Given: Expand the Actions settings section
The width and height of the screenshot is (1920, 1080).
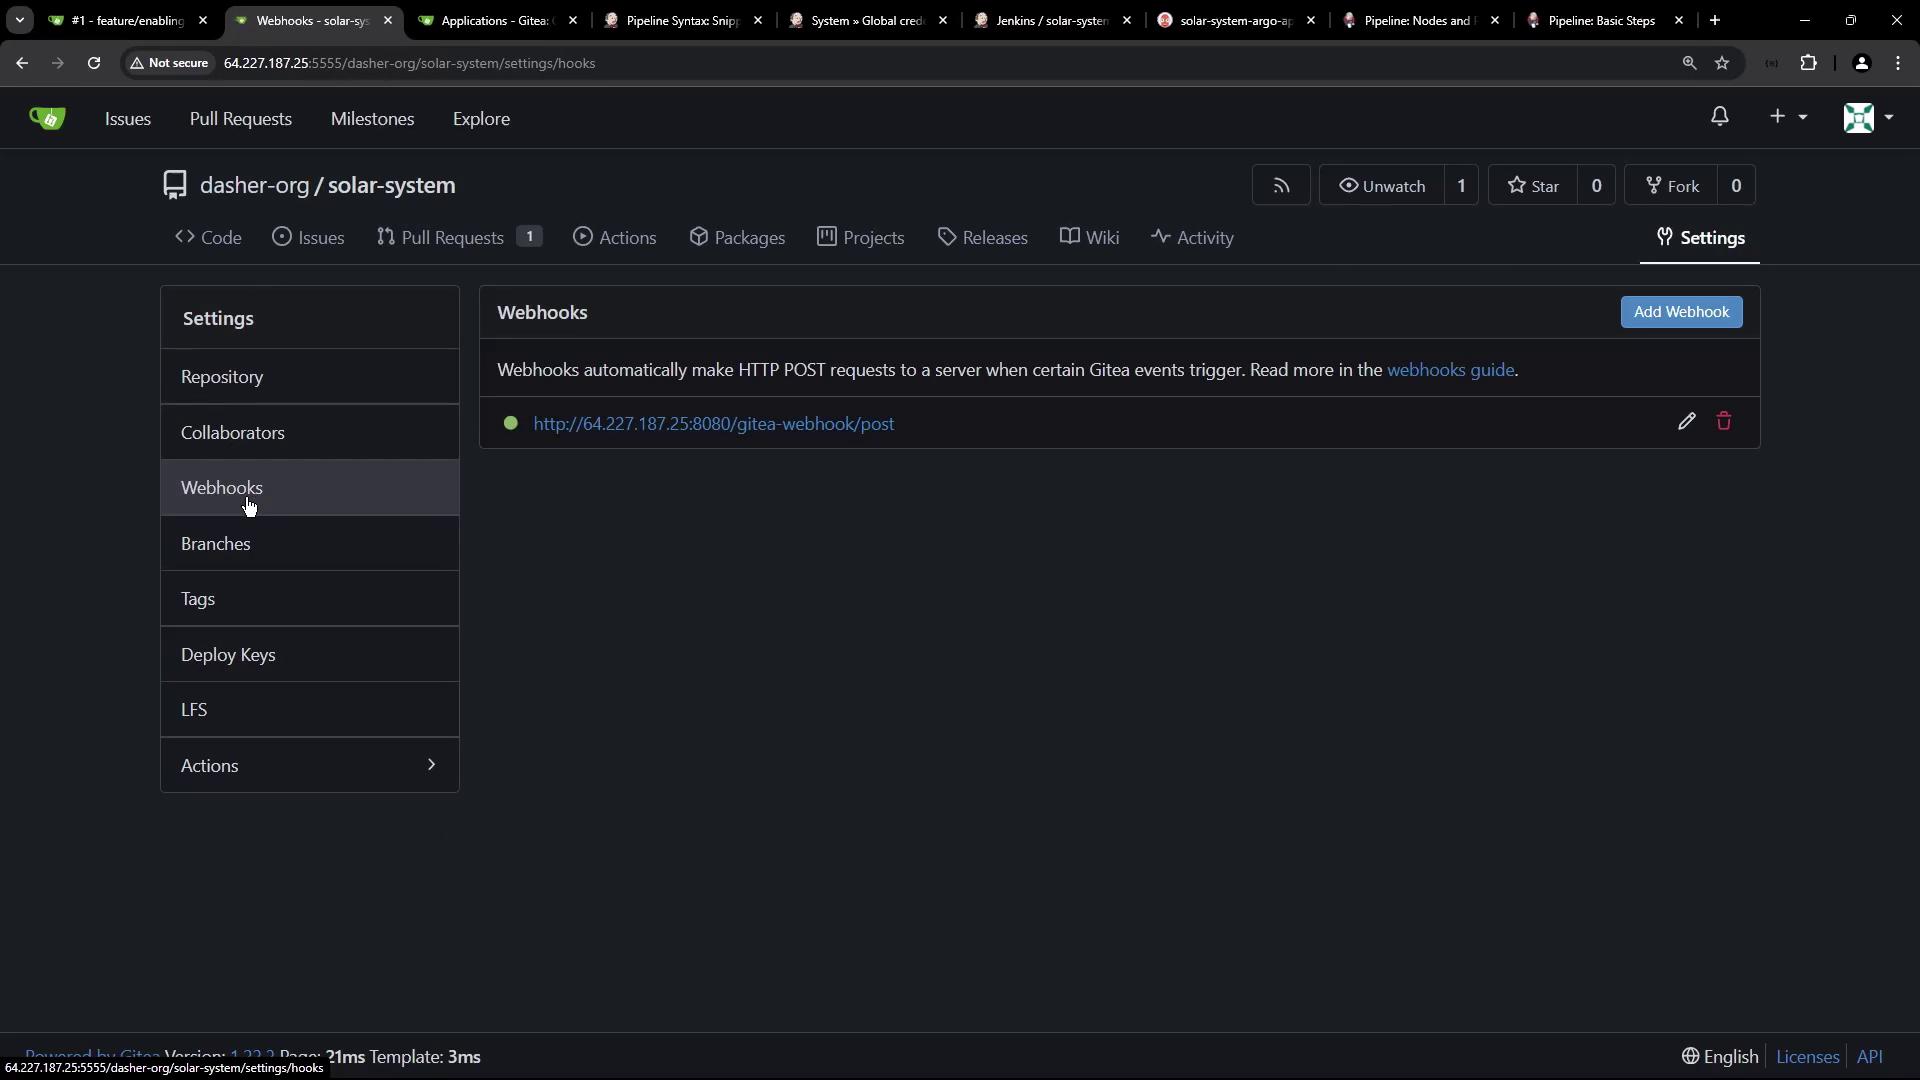Looking at the screenshot, I should (x=309, y=765).
